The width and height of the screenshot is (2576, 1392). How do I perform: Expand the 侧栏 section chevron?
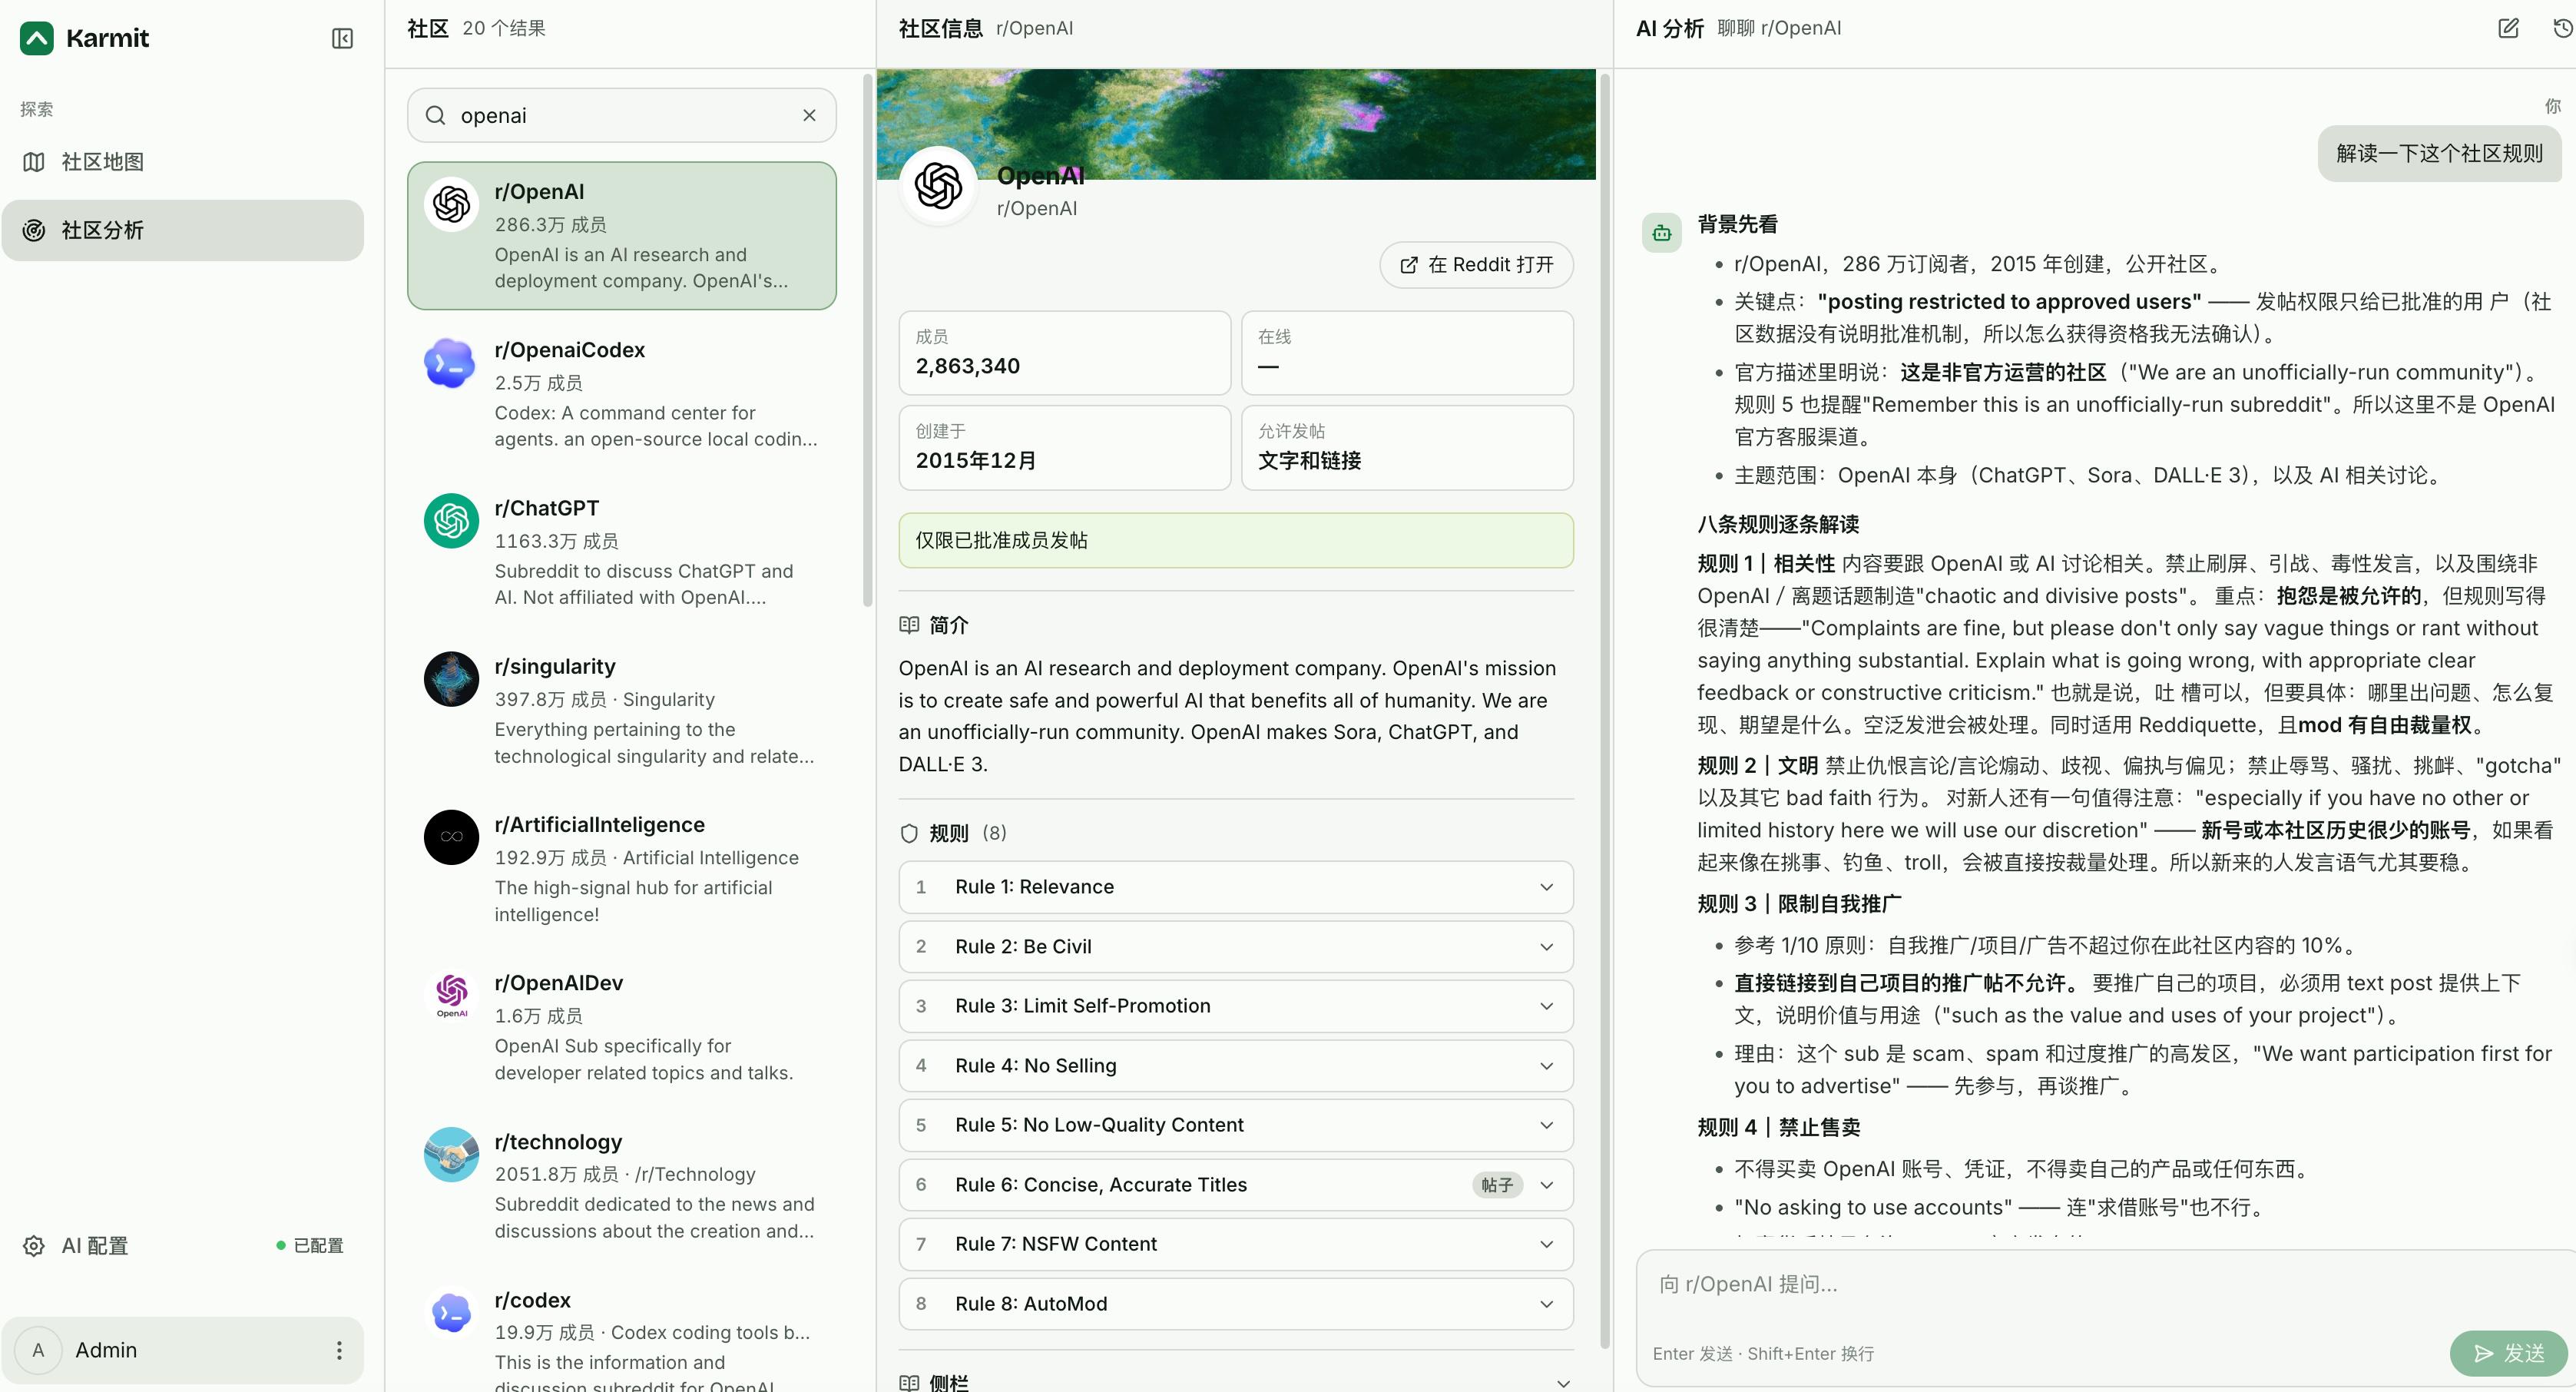pyautogui.click(x=1563, y=1383)
